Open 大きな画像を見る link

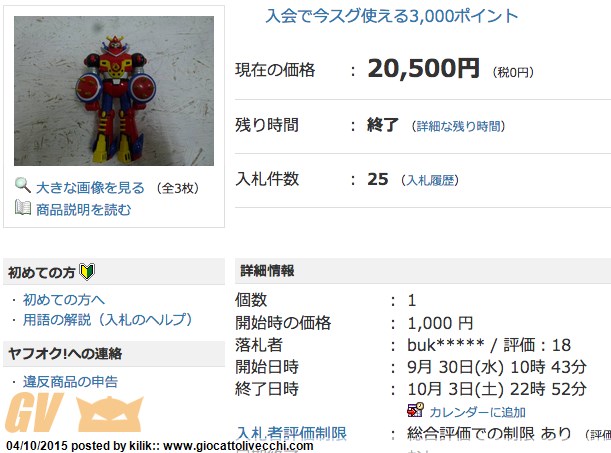coord(90,188)
